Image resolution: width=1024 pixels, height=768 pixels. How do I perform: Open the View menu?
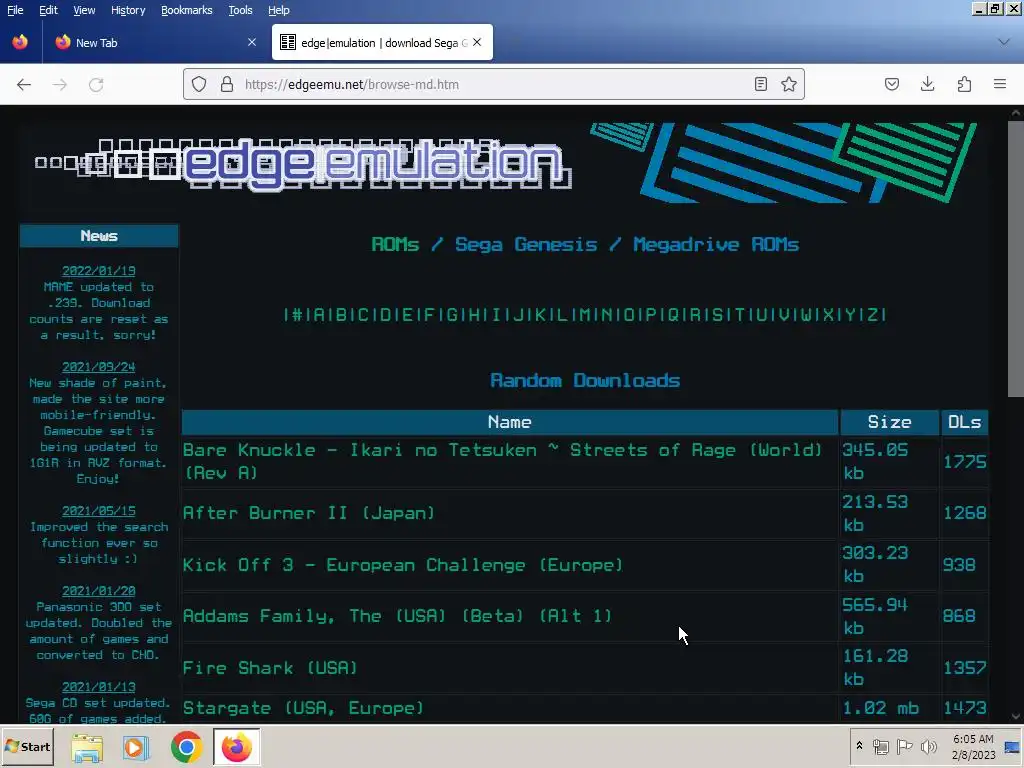tap(84, 10)
